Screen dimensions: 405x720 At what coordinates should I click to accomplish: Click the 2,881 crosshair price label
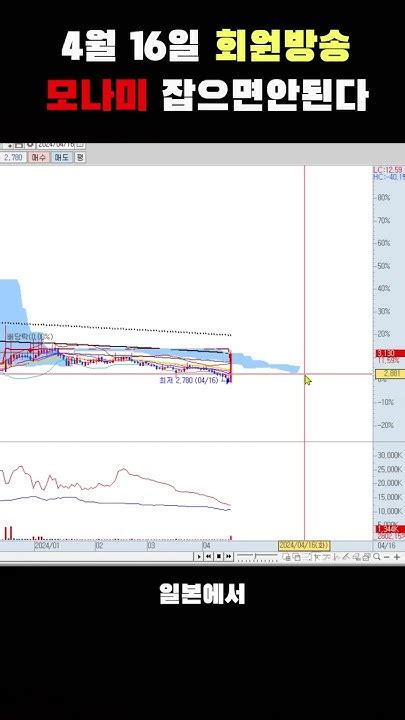click(x=389, y=374)
